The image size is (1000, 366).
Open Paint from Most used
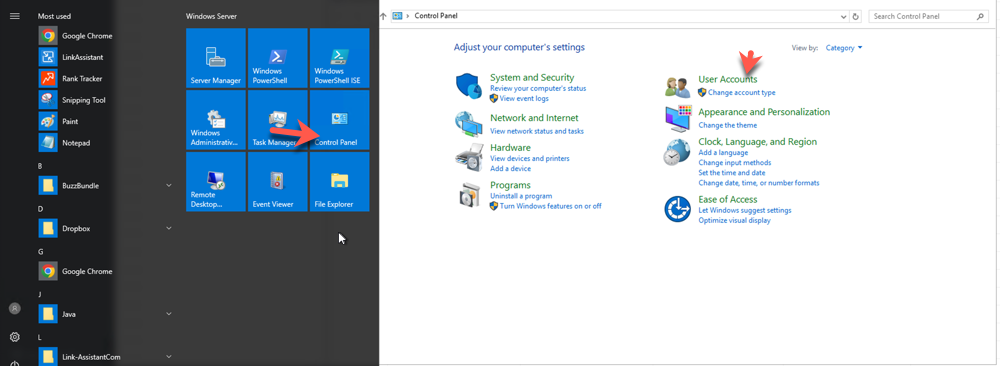pyautogui.click(x=48, y=121)
